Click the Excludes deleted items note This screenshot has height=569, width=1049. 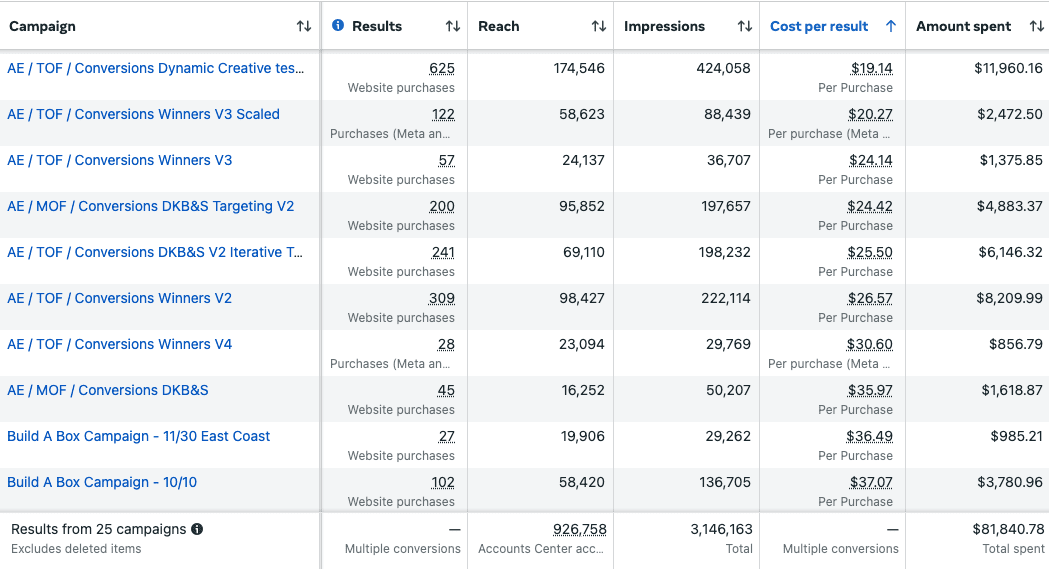(76, 549)
